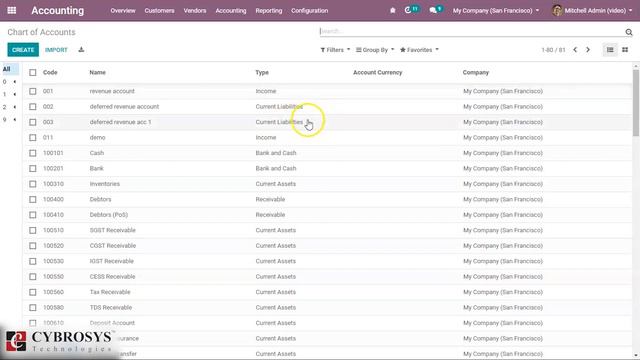Screen dimensions: 640x360
Task: Open the Group By dropdown
Action: 375,50
